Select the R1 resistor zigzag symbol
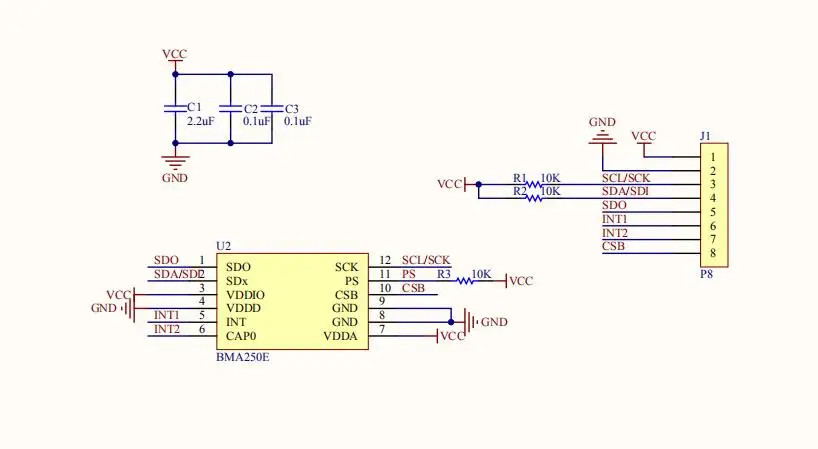Viewport: 818px width, 449px height. click(x=533, y=185)
